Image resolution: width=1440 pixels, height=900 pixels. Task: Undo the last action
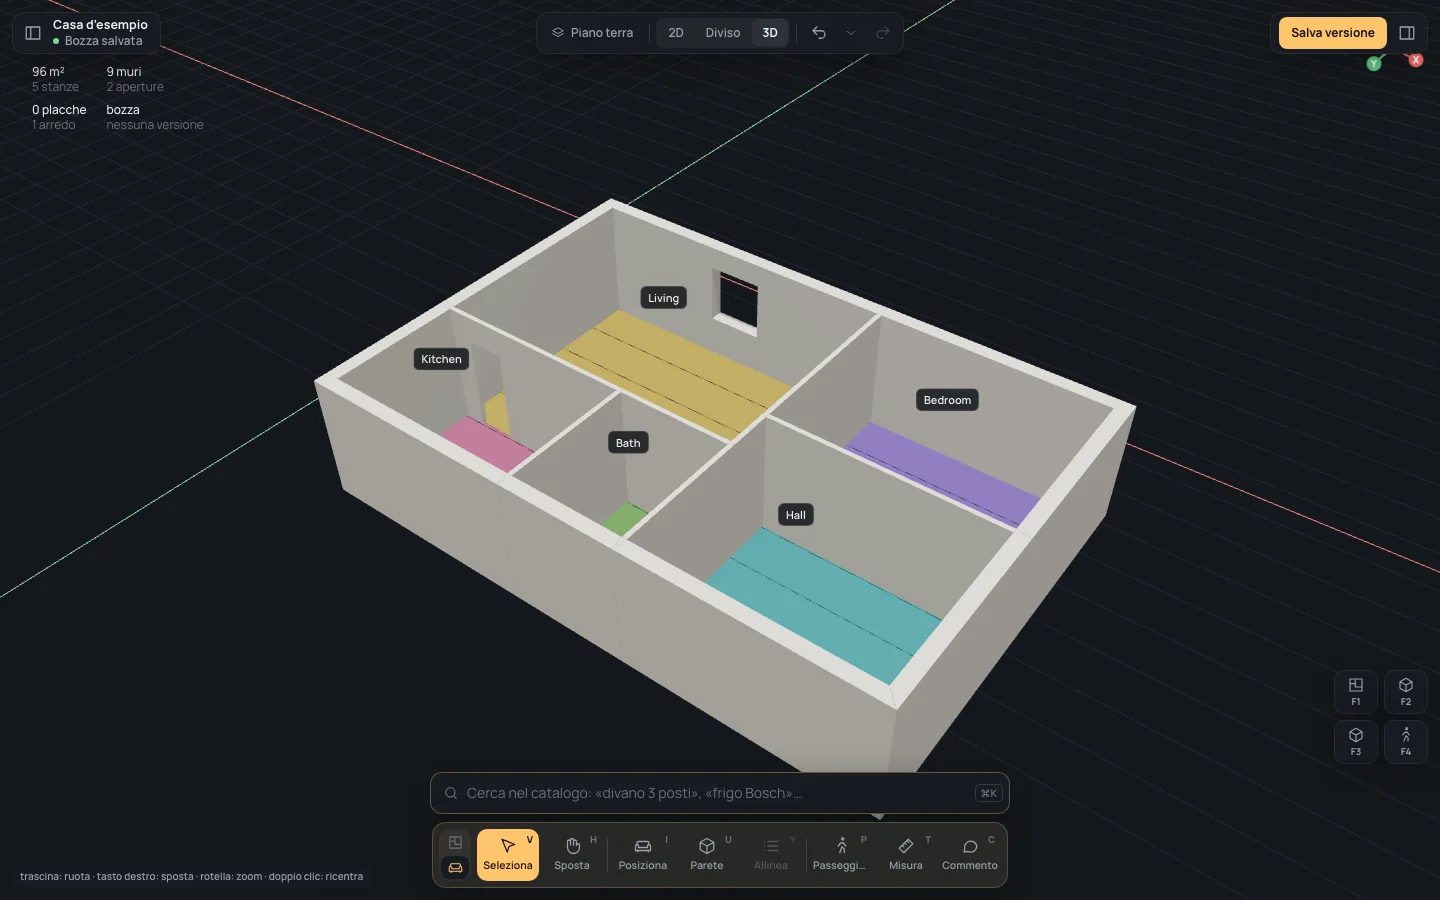(x=819, y=33)
